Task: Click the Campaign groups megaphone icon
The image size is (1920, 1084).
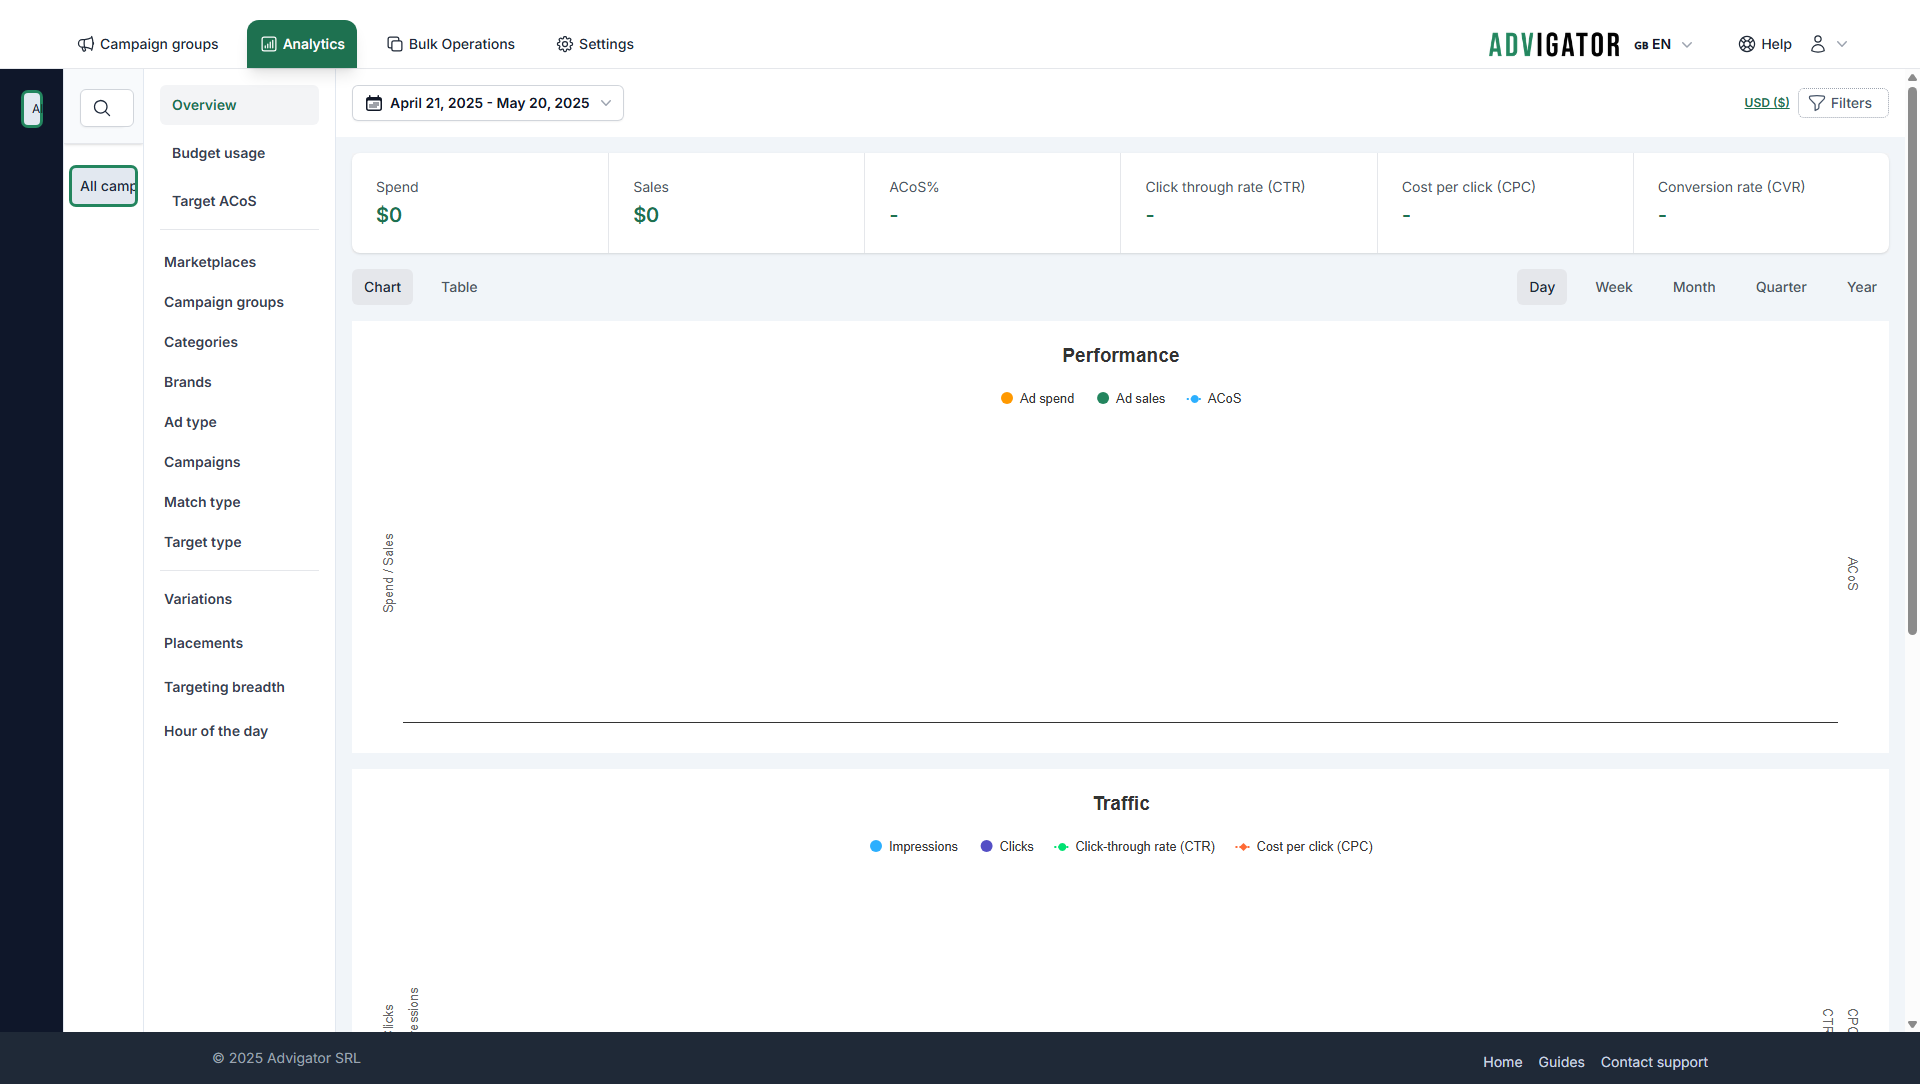Action: pyautogui.click(x=86, y=44)
